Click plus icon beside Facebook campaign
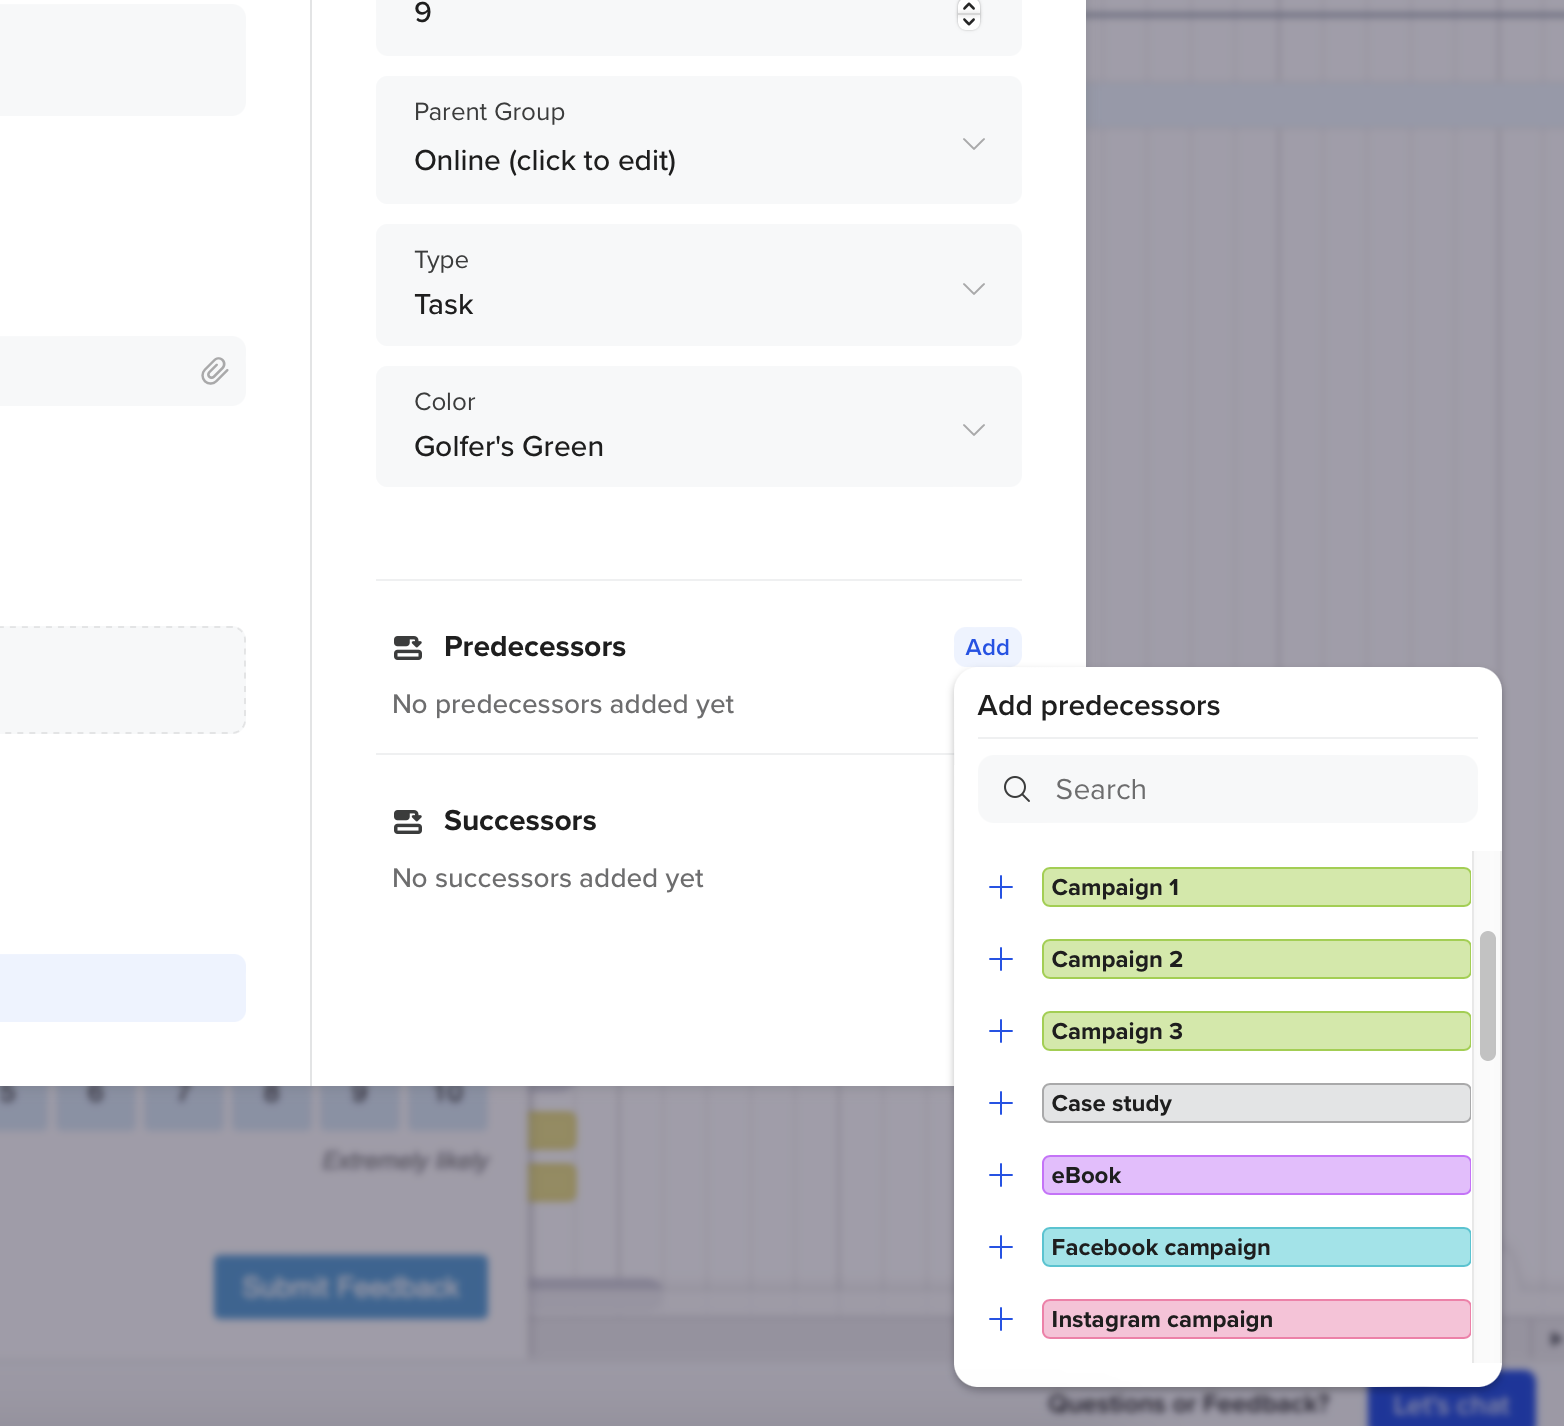Image resolution: width=1564 pixels, height=1426 pixels. (1000, 1247)
